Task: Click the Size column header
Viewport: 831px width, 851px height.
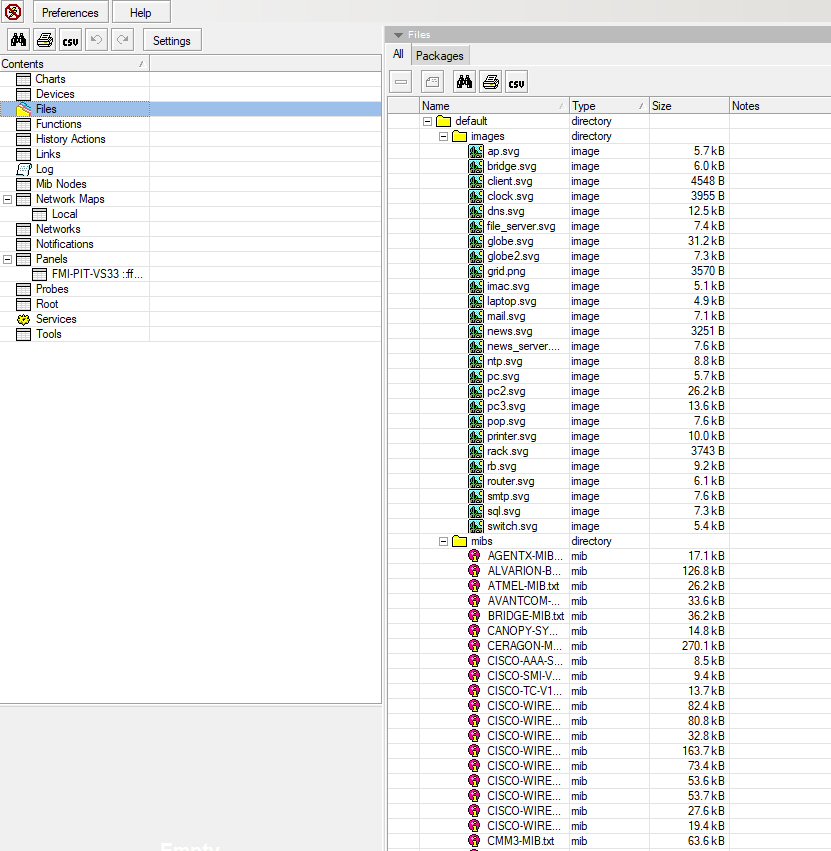Action: pos(689,106)
